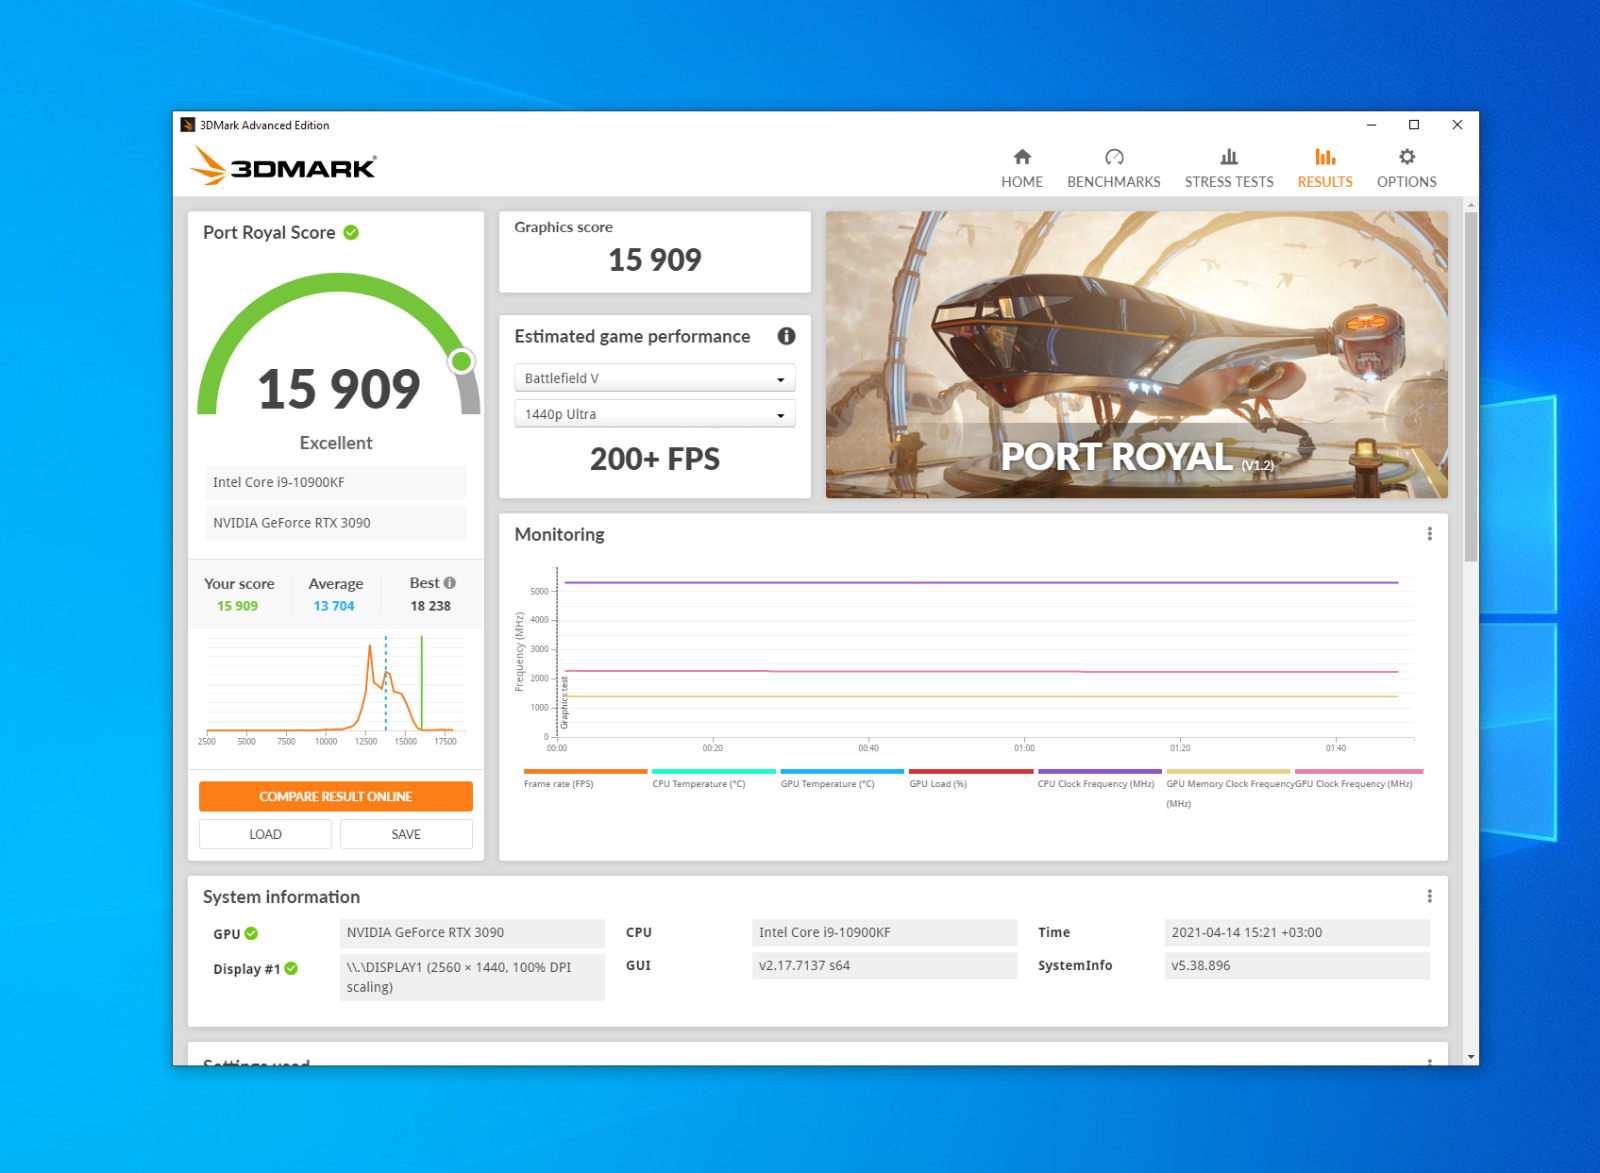Click the Excellent rating label

[x=336, y=443]
